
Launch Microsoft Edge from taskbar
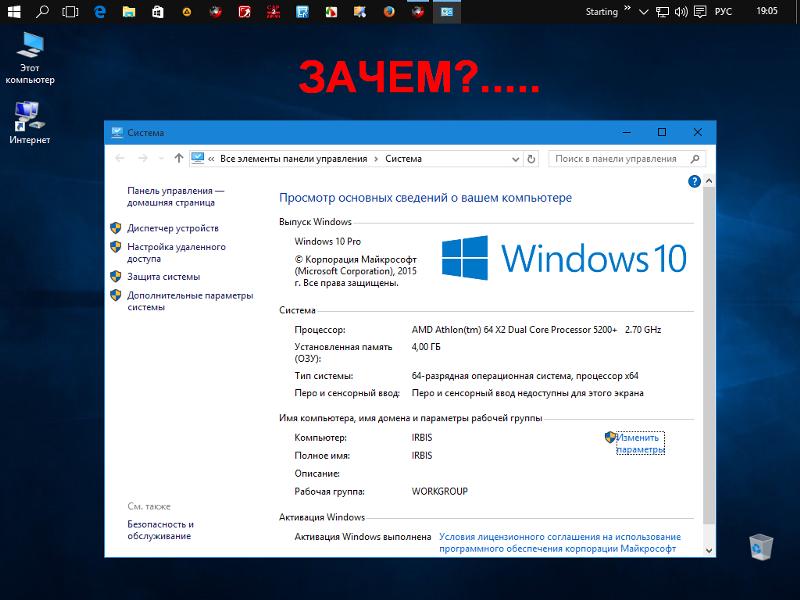(x=99, y=11)
